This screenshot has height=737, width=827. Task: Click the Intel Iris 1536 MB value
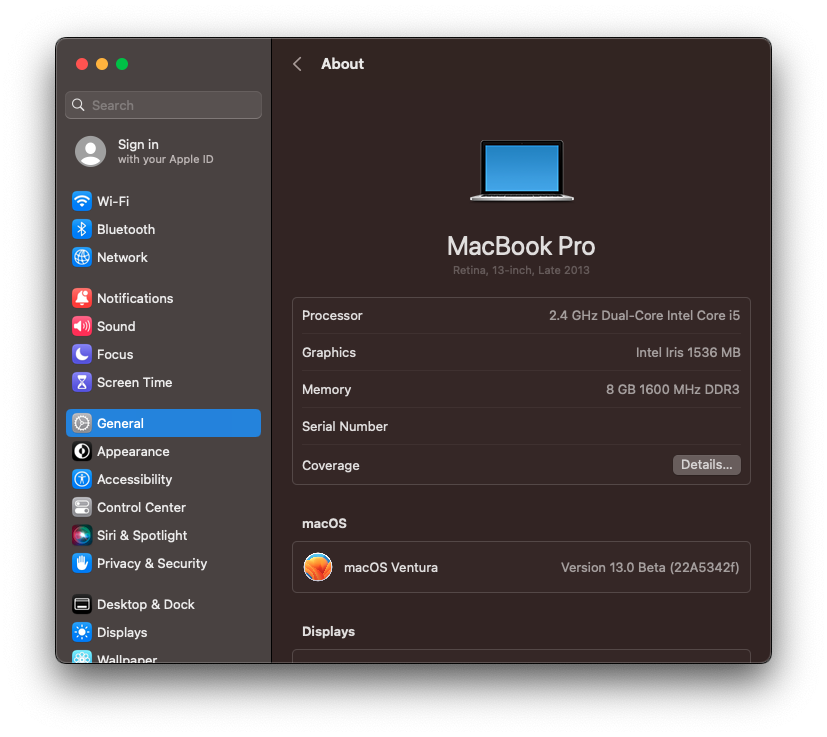pos(688,352)
